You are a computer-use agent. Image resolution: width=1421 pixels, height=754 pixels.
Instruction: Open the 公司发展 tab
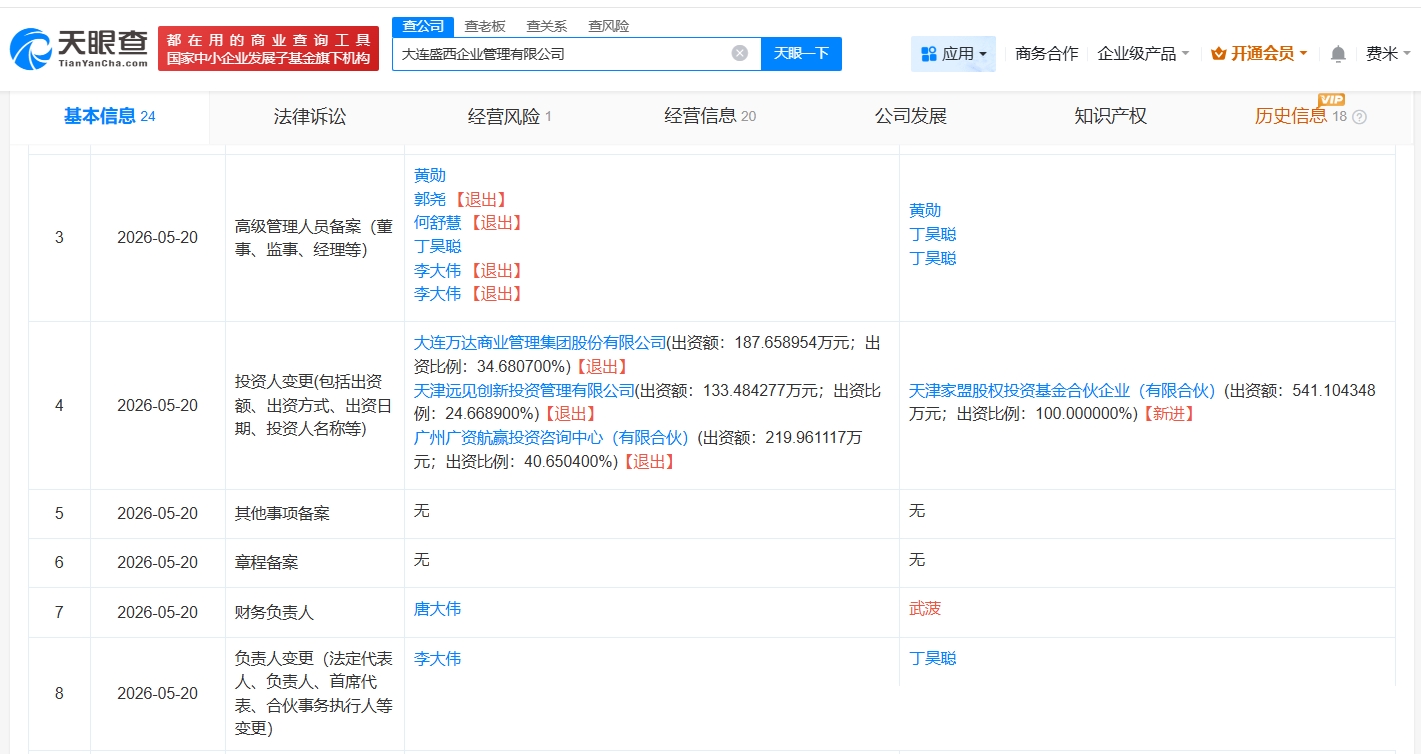pyautogui.click(x=910, y=116)
